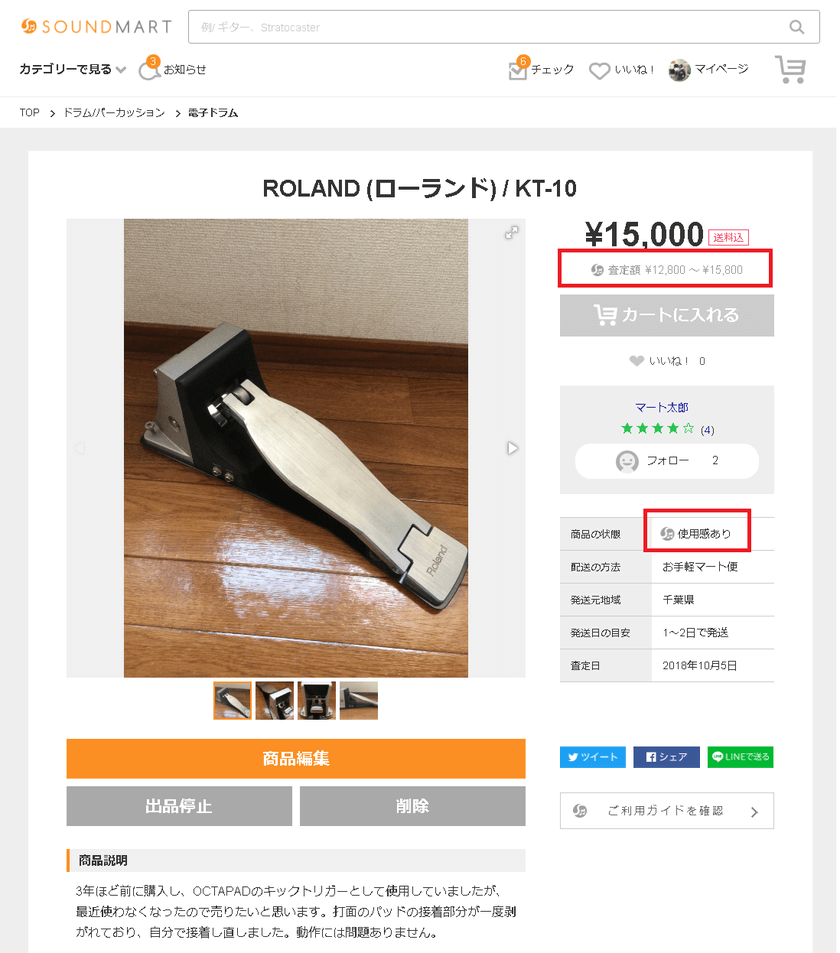Click the search magnifier icon
Image resolution: width=840 pixels, height=953 pixels.
pos(796,27)
